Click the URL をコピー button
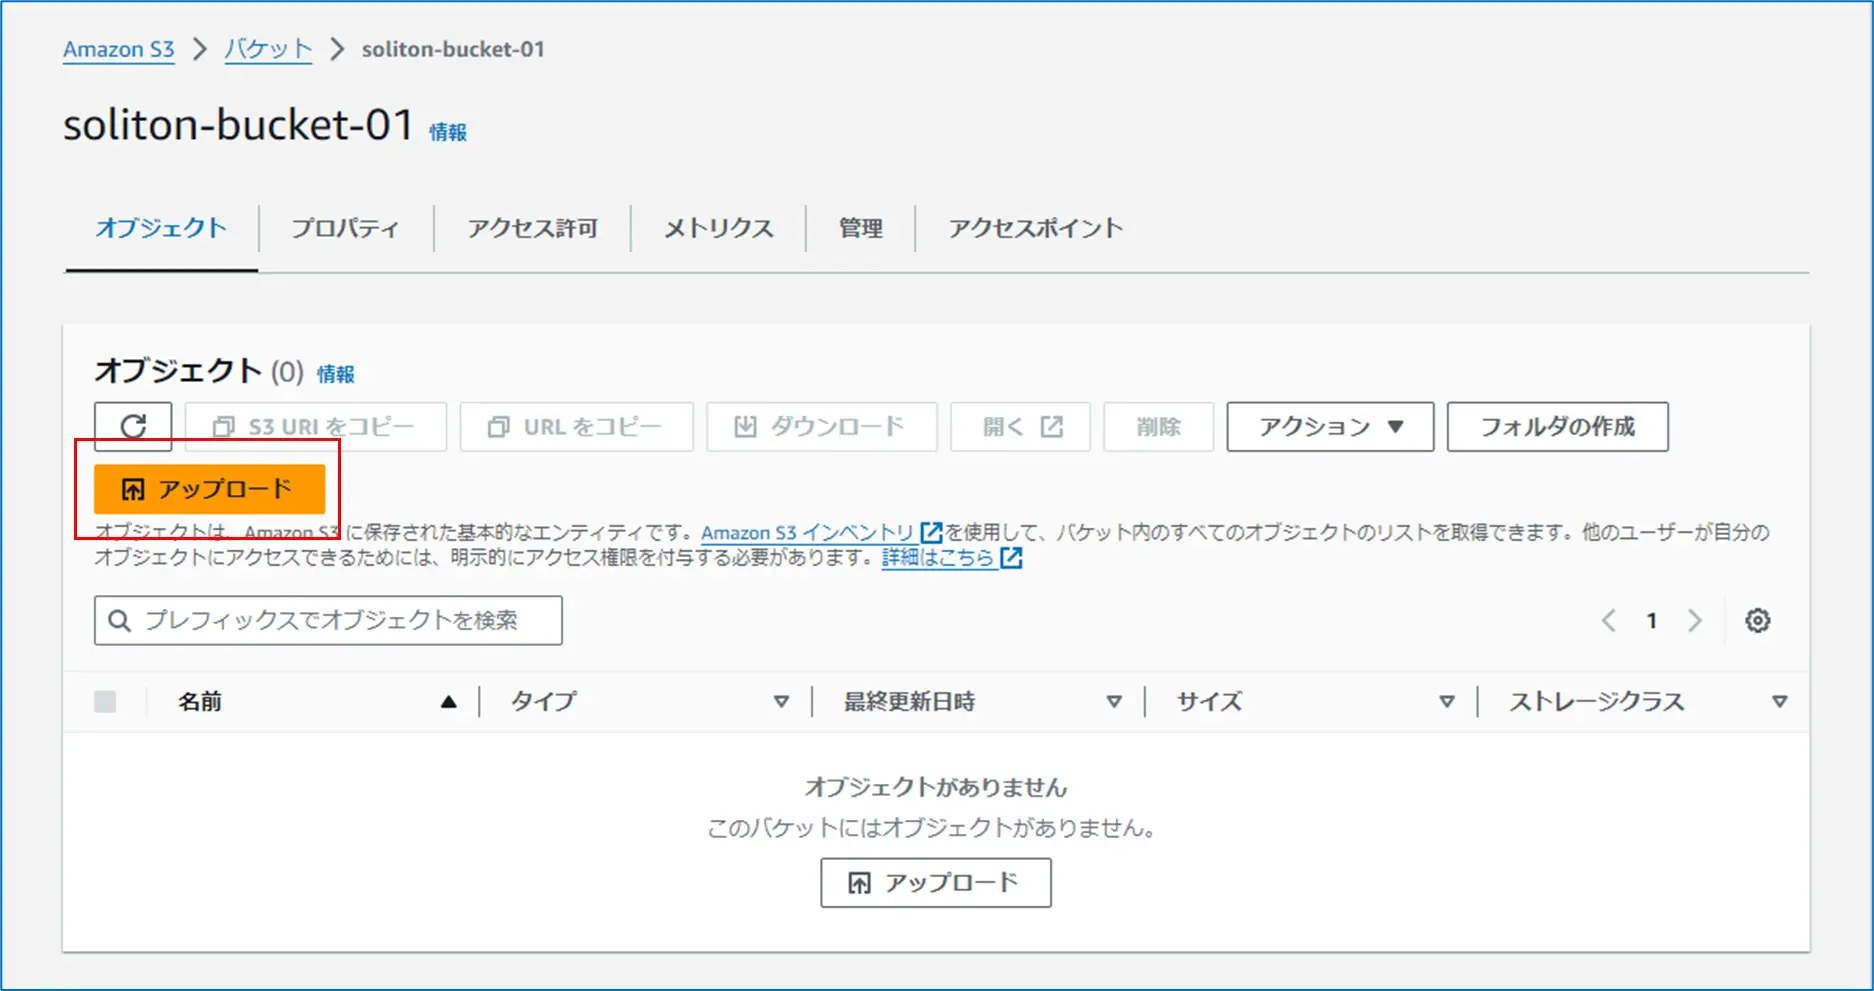The image size is (1874, 991). [x=576, y=427]
